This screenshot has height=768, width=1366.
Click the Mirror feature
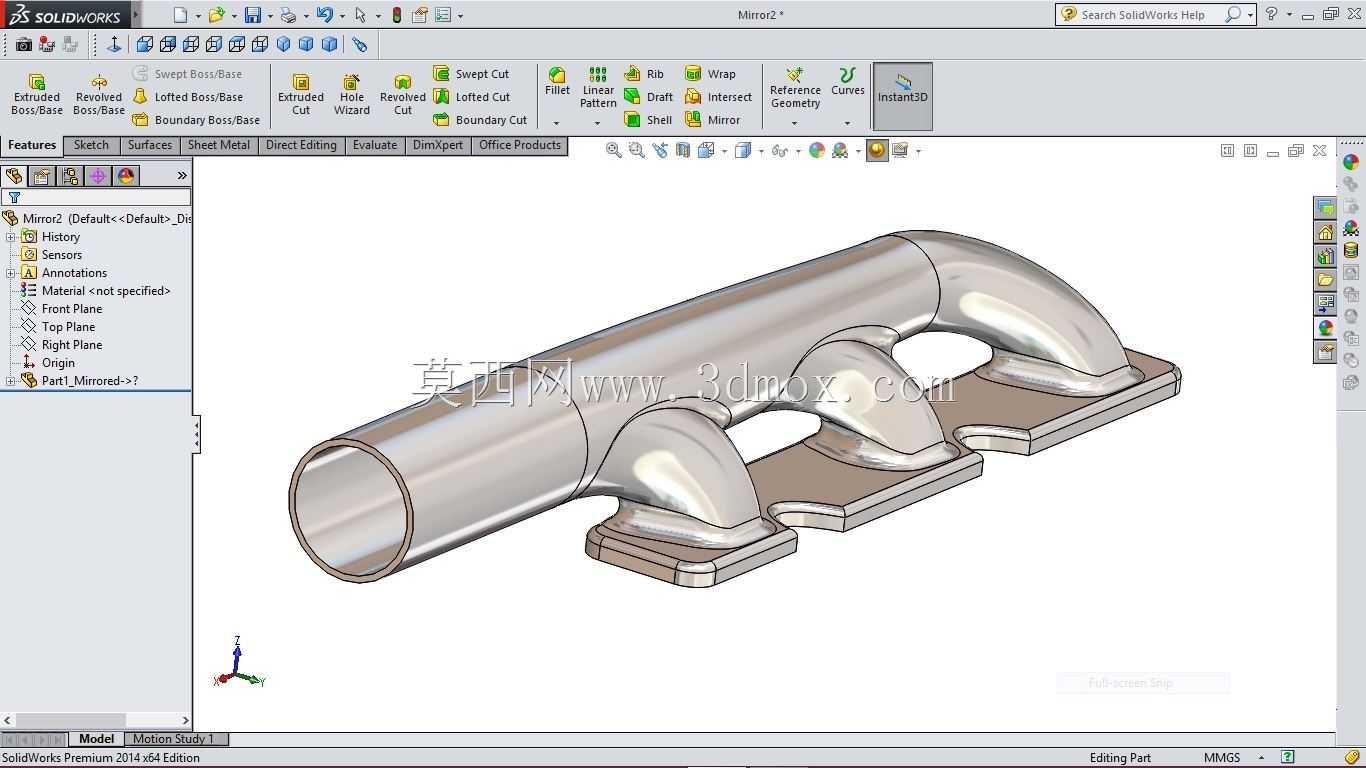tap(713, 120)
